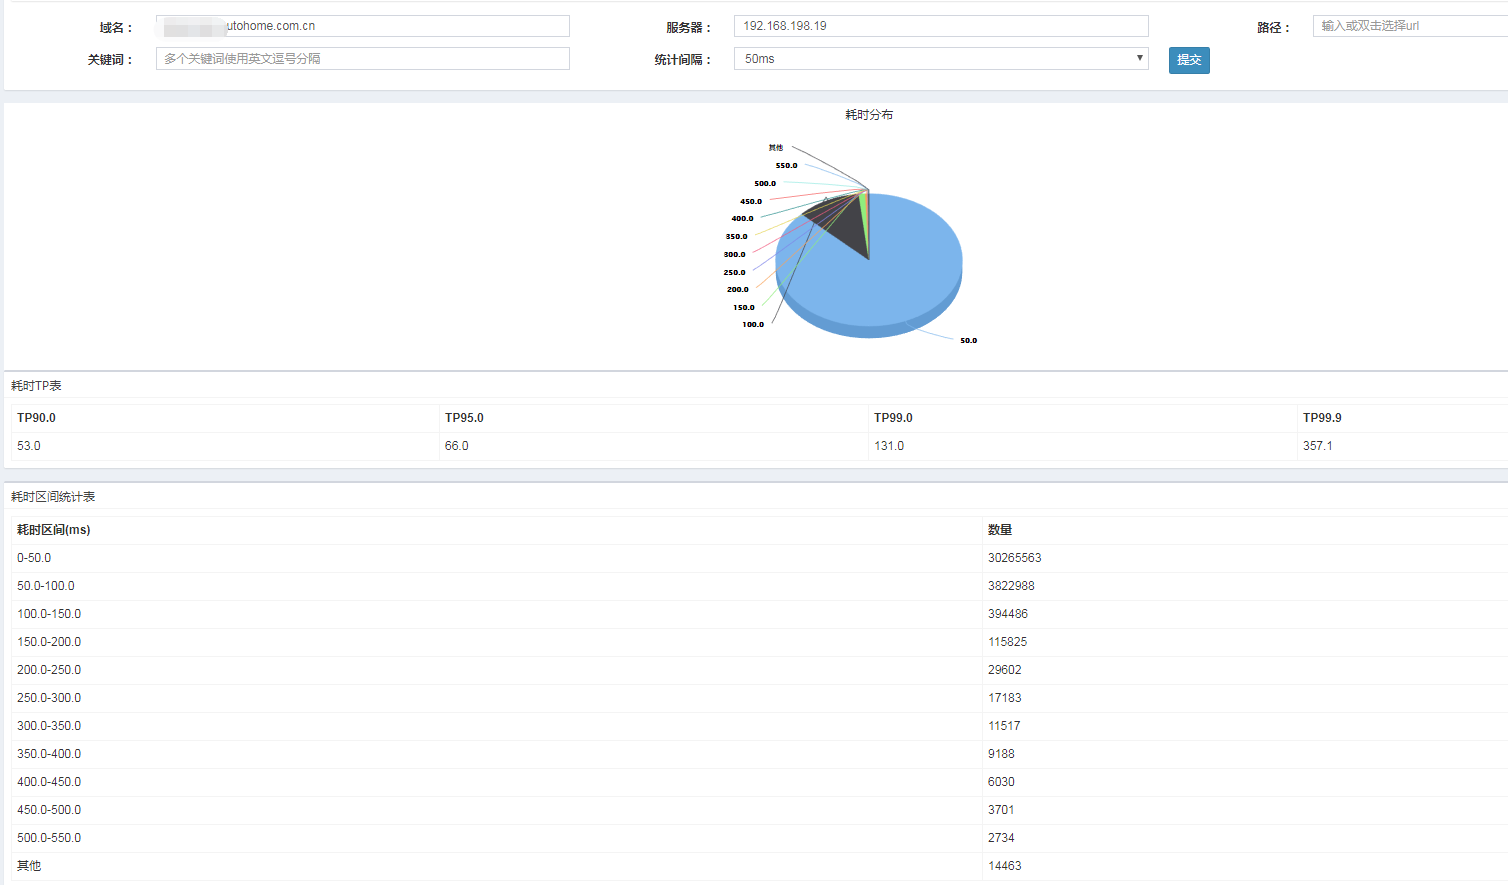Click the 耗时TP表 section heading
Image resolution: width=1508 pixels, height=885 pixels.
coord(36,386)
